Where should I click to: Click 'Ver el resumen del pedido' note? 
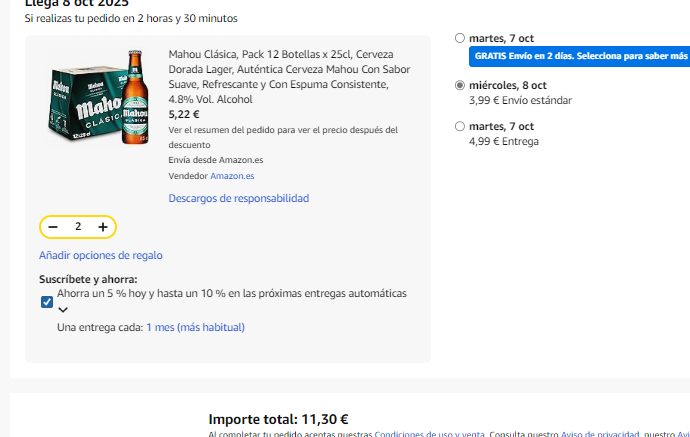click(x=283, y=137)
